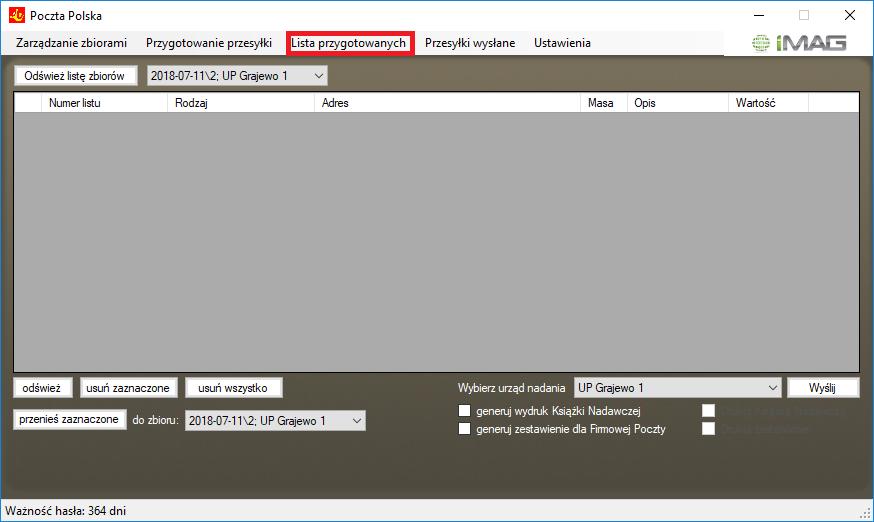Open the Przygotowanie przesyłki tab
This screenshot has height=522, width=874.
209,43
